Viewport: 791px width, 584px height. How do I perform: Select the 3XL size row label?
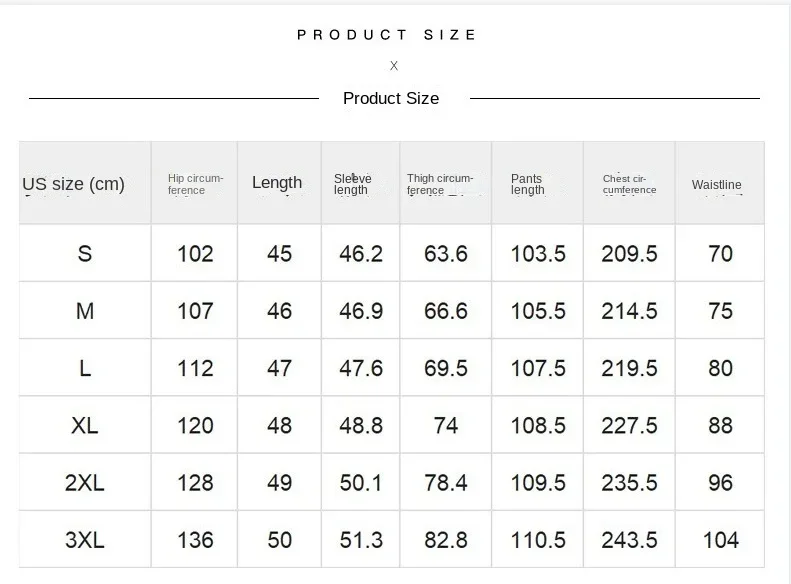coord(85,540)
